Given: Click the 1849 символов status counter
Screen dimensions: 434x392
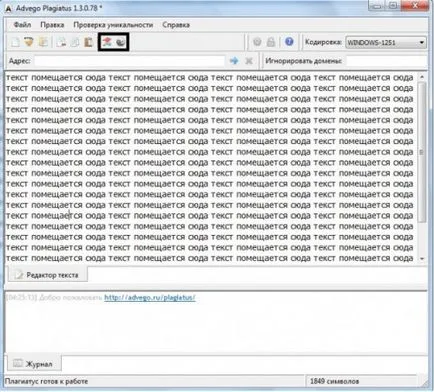Looking at the screenshot, I should coord(335,381).
